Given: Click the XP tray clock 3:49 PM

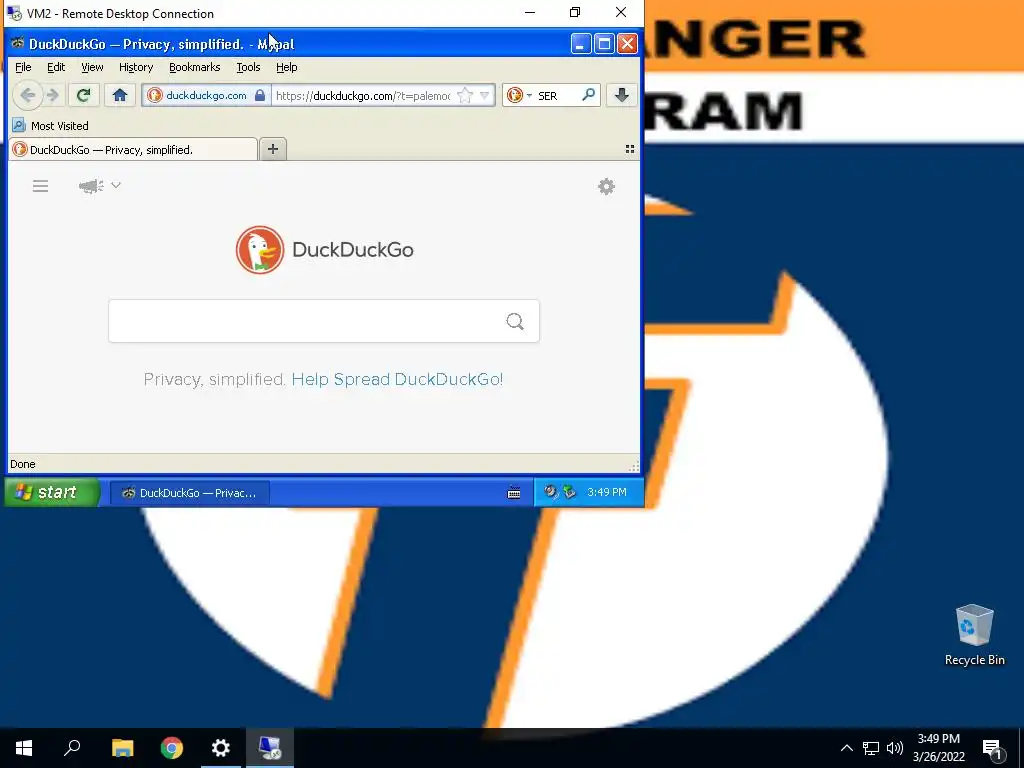Looking at the screenshot, I should point(607,492).
